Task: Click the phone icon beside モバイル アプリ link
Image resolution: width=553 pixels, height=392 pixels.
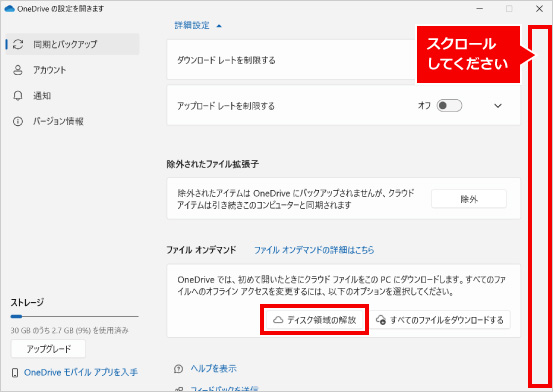Action: [x=15, y=373]
